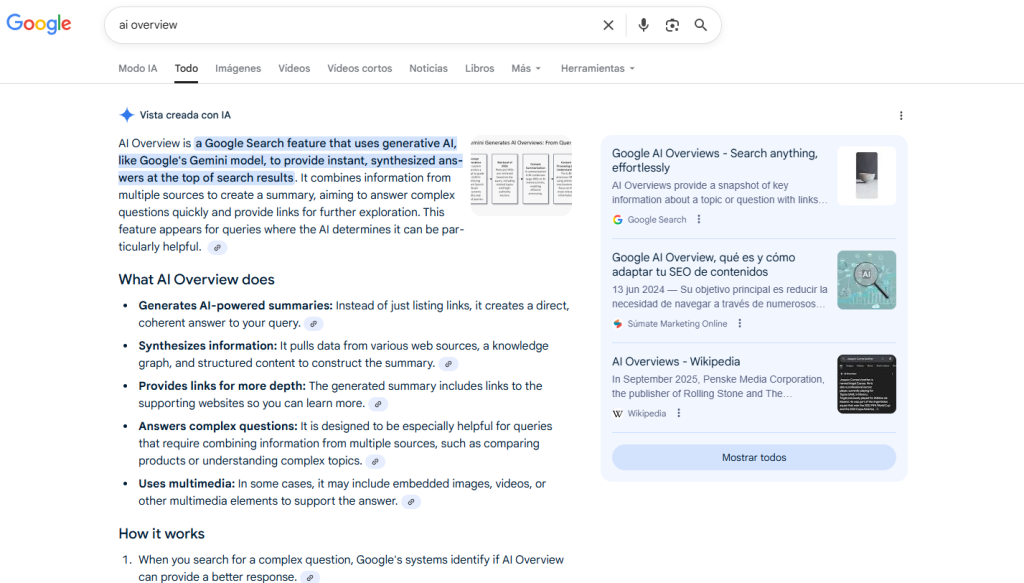Select the Noticias tab
The image size is (1024, 583).
(x=428, y=69)
